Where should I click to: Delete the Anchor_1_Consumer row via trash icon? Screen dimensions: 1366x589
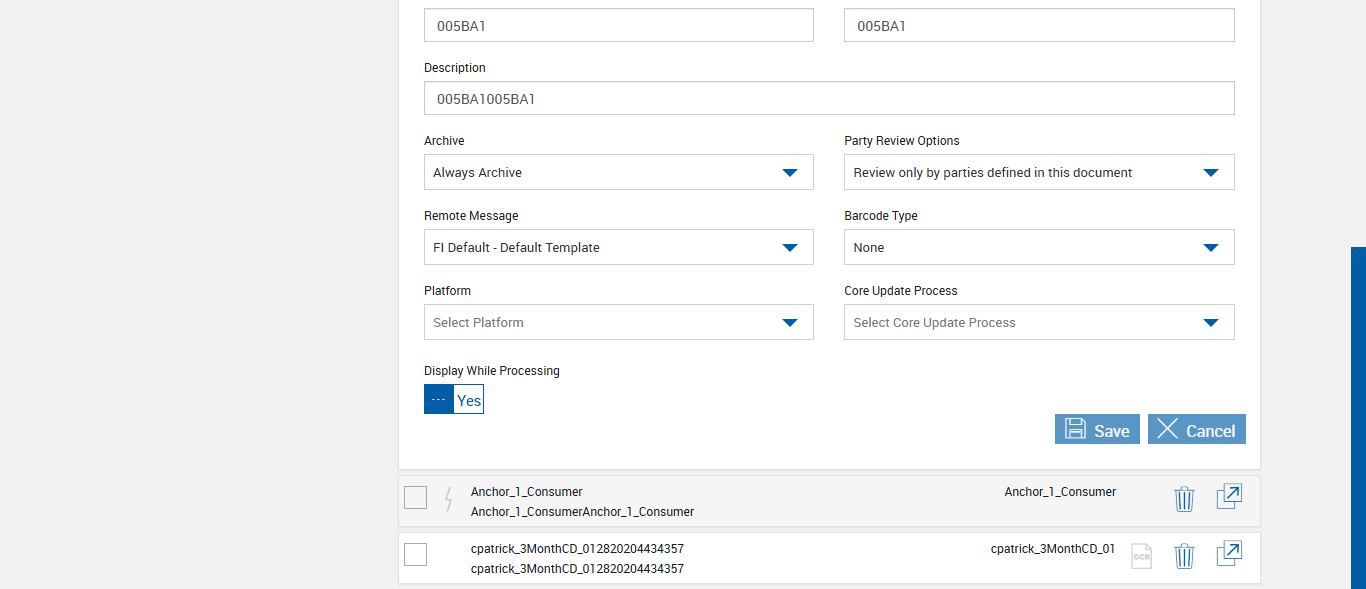coord(1184,498)
